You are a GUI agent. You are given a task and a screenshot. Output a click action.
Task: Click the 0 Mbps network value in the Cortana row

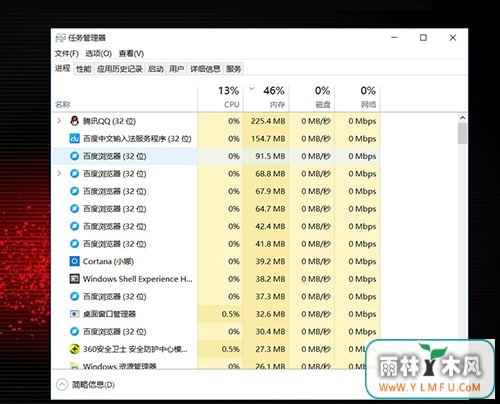coord(362,261)
